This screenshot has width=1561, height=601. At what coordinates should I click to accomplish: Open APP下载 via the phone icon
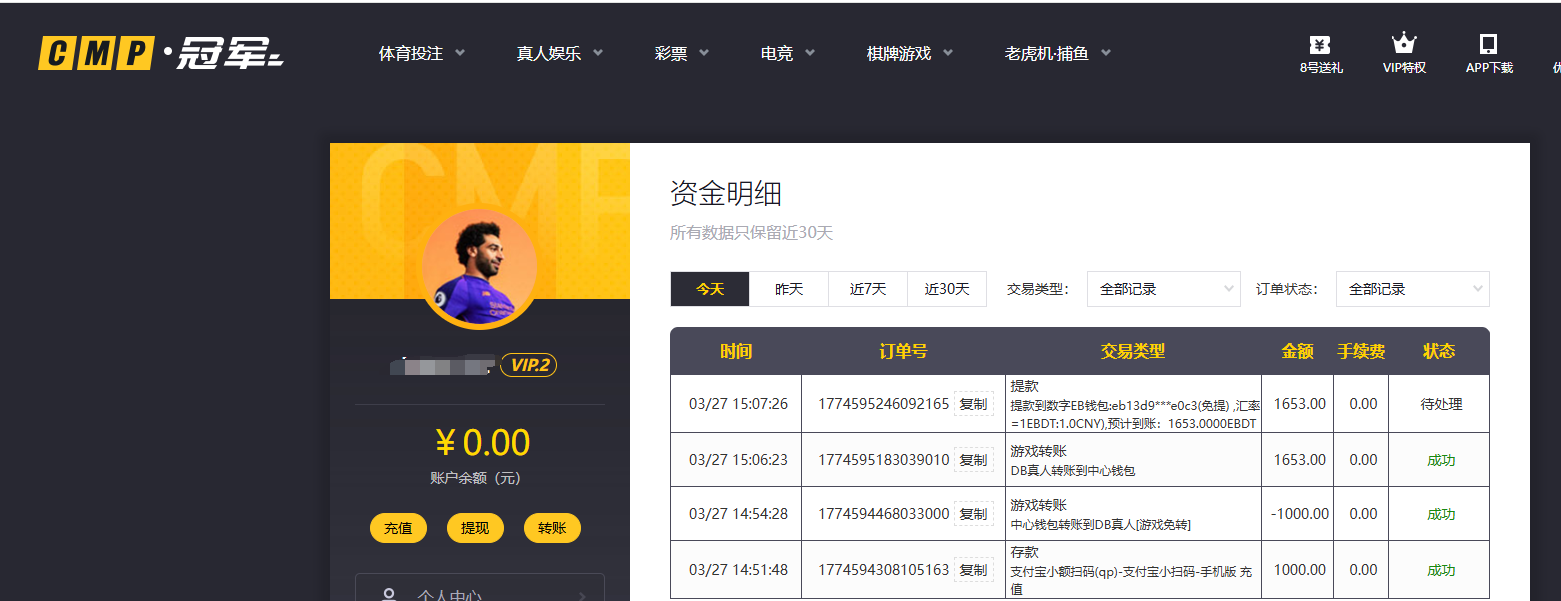click(x=1488, y=45)
